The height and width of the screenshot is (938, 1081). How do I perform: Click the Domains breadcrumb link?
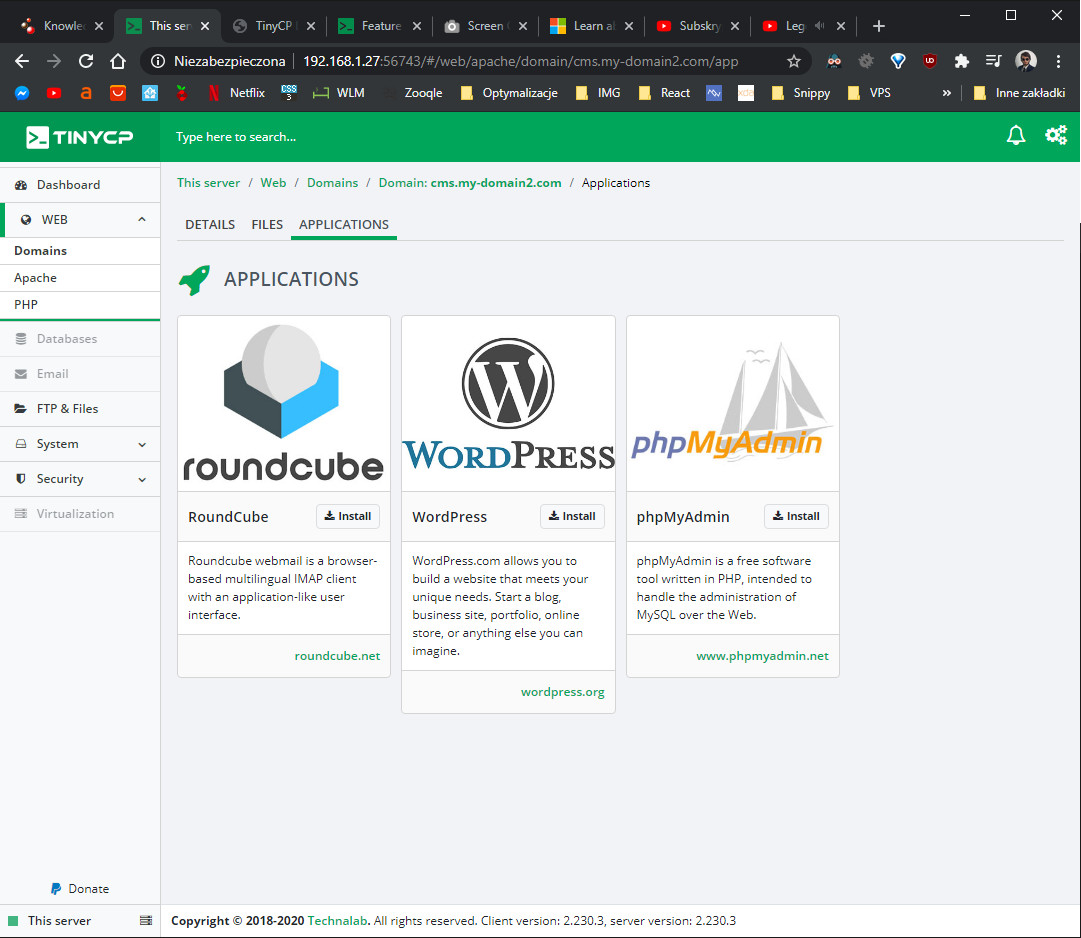pos(332,183)
